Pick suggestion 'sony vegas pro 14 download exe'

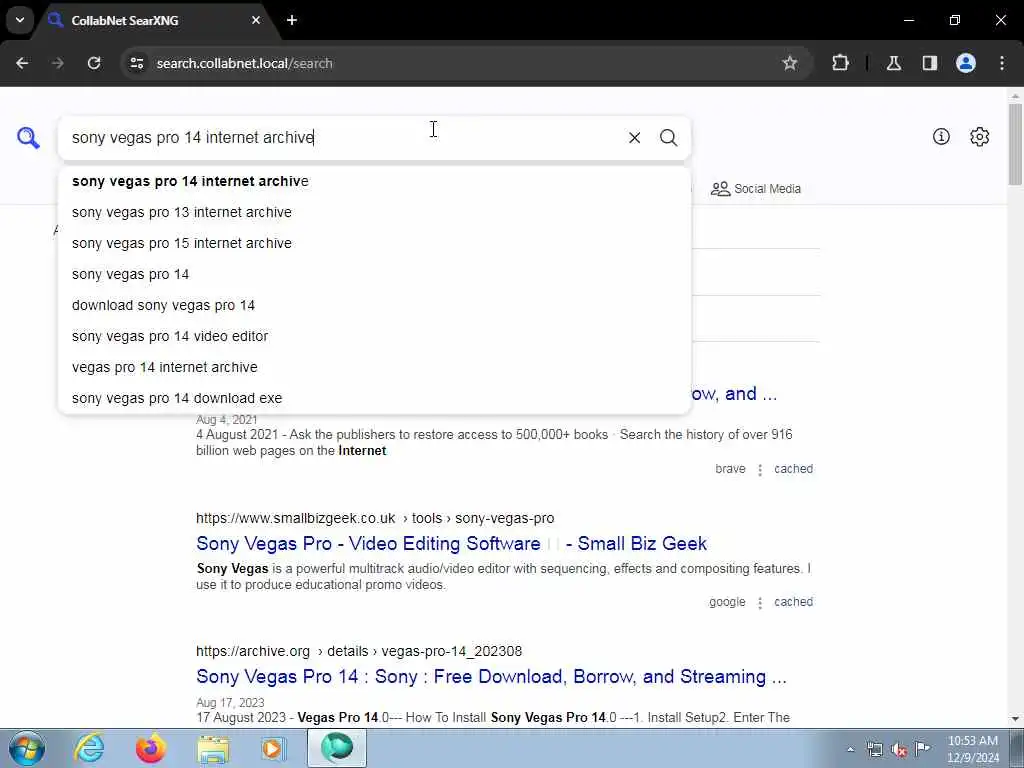click(374, 398)
